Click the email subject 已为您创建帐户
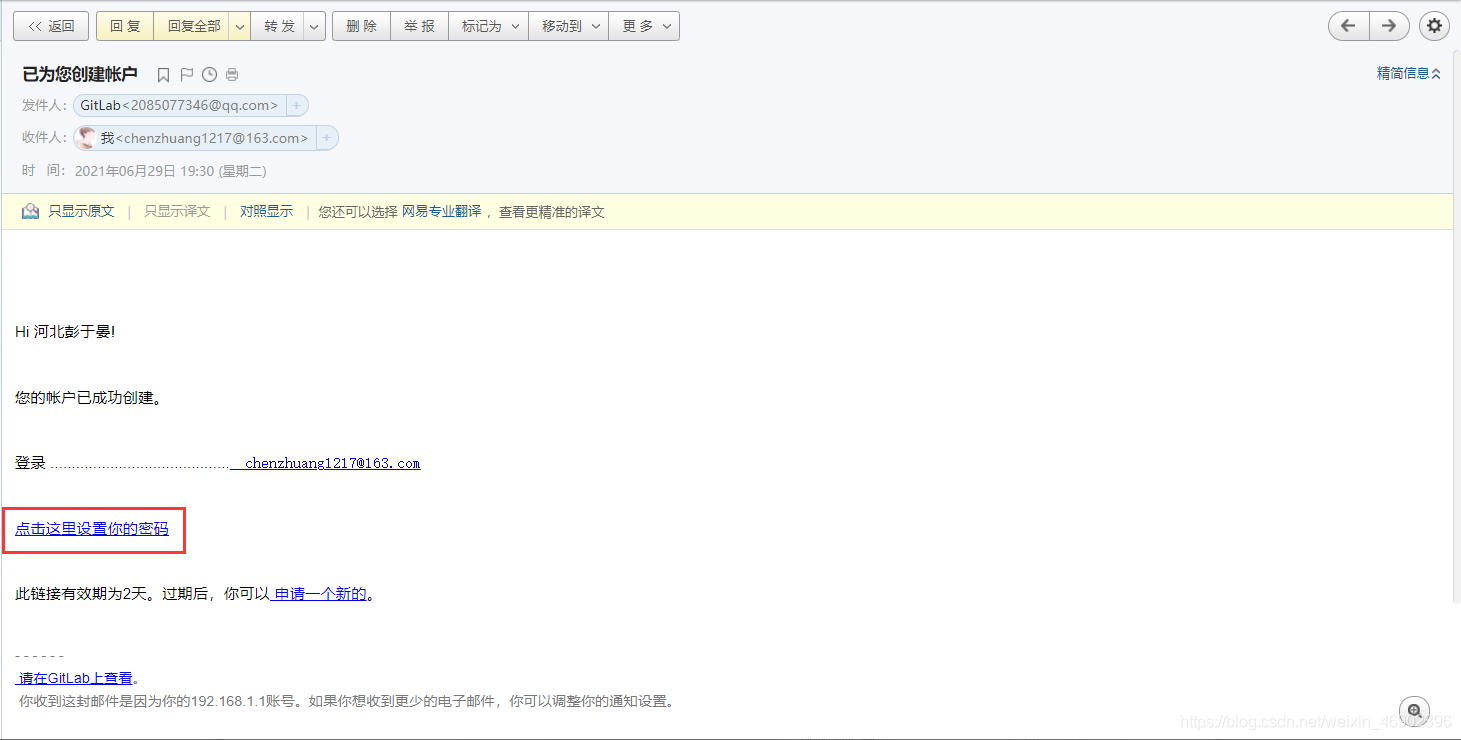 (80, 74)
